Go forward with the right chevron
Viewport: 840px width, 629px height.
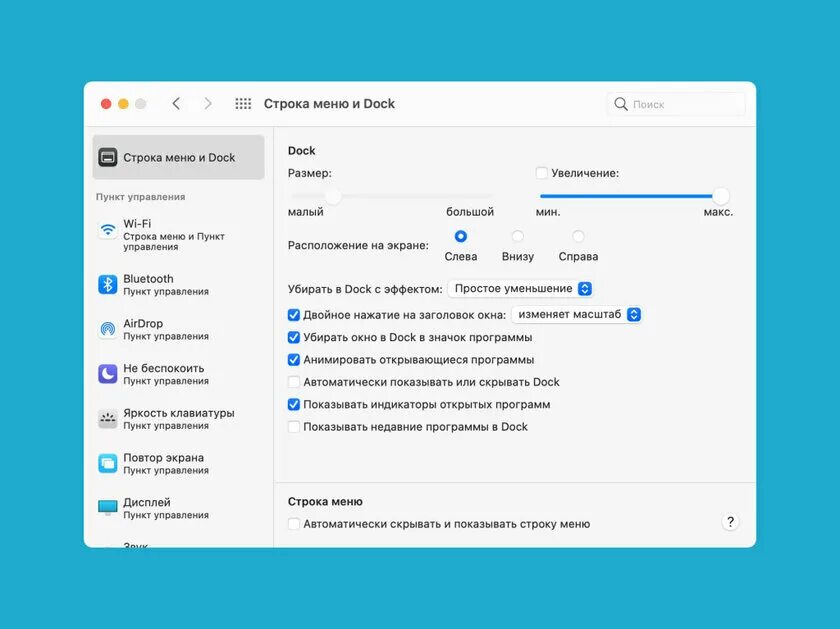[x=208, y=103]
